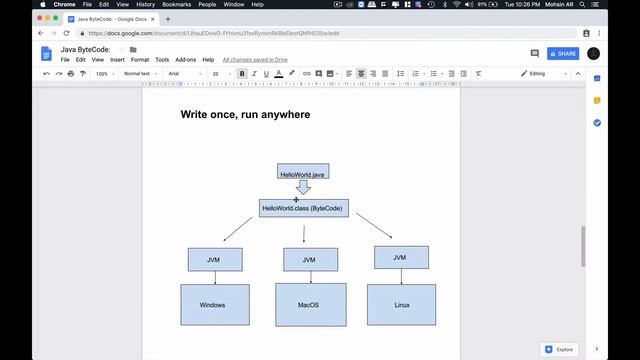The width and height of the screenshot is (640, 360).
Task: Open the Docs File menu
Action: coord(65,60)
